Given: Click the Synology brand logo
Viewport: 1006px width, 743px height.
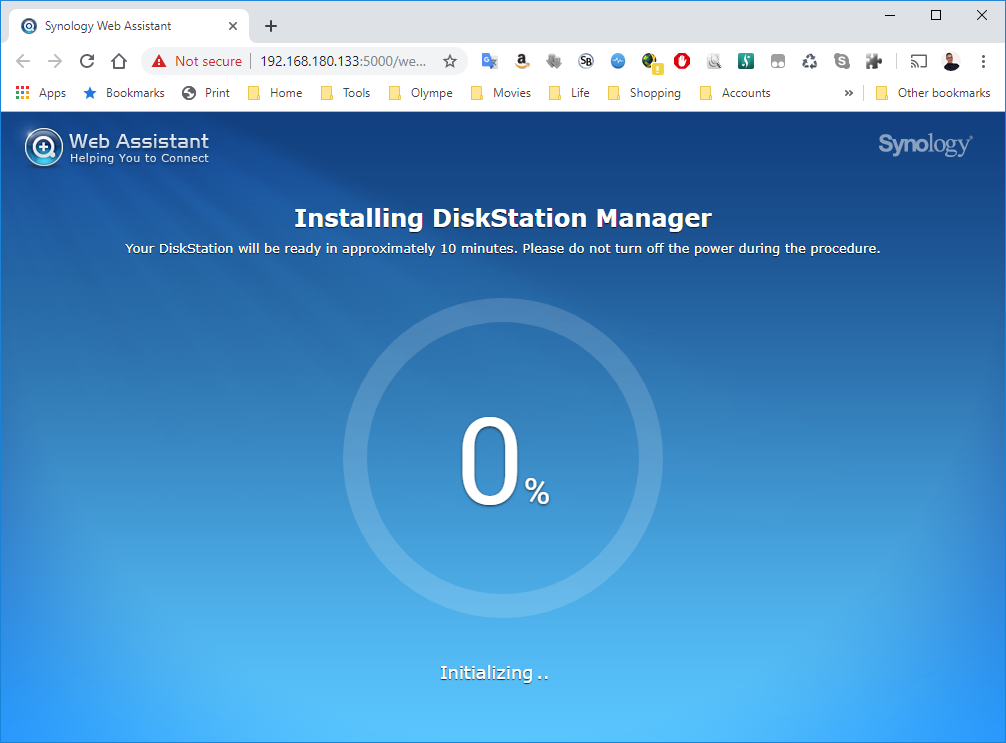Looking at the screenshot, I should (x=925, y=145).
